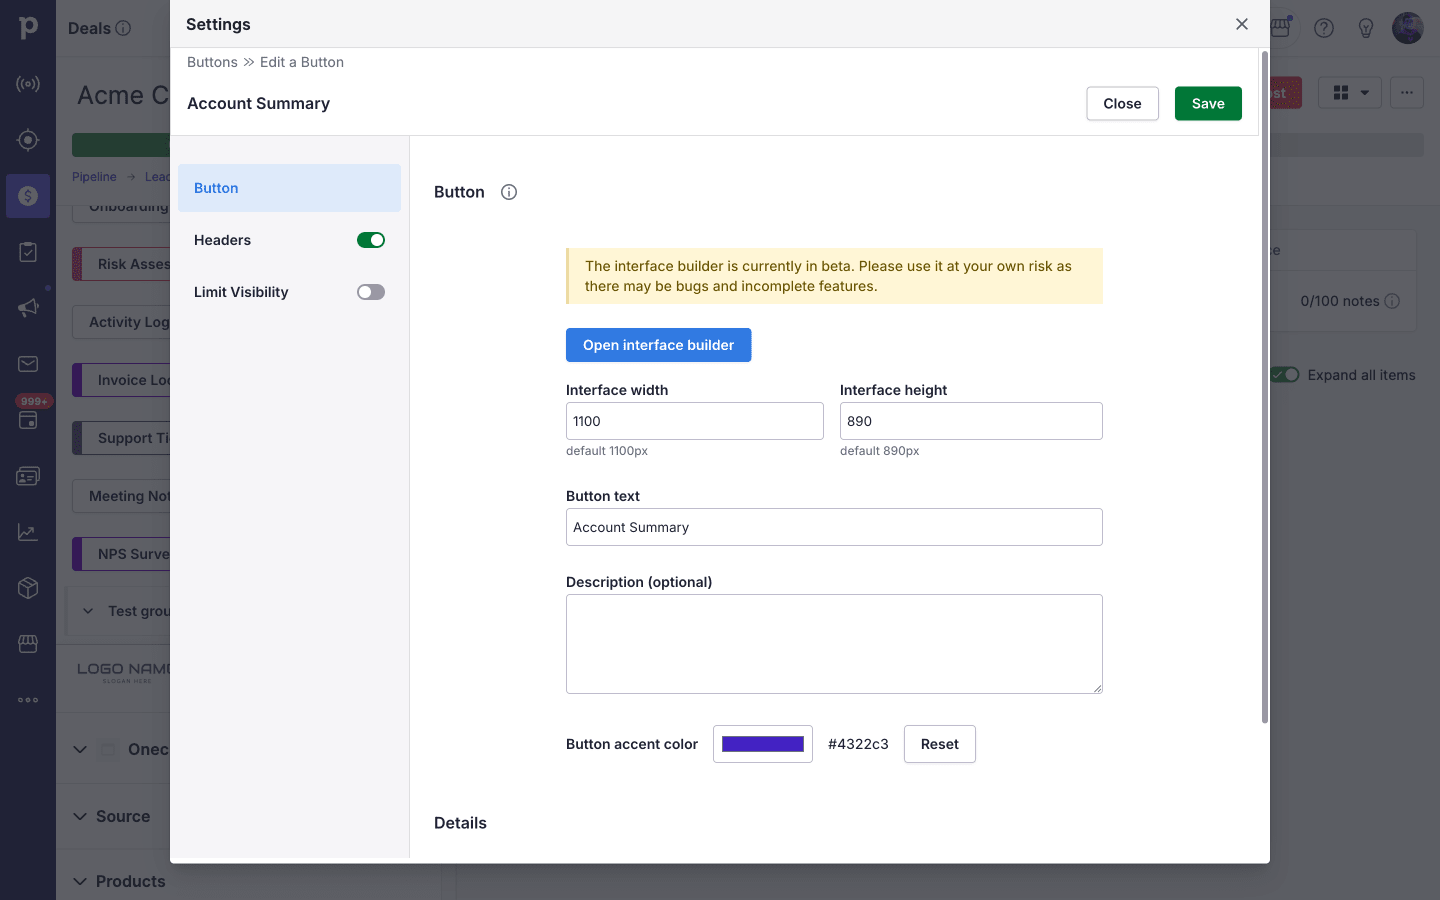
Task: Click the Description text area
Action: 834,644
